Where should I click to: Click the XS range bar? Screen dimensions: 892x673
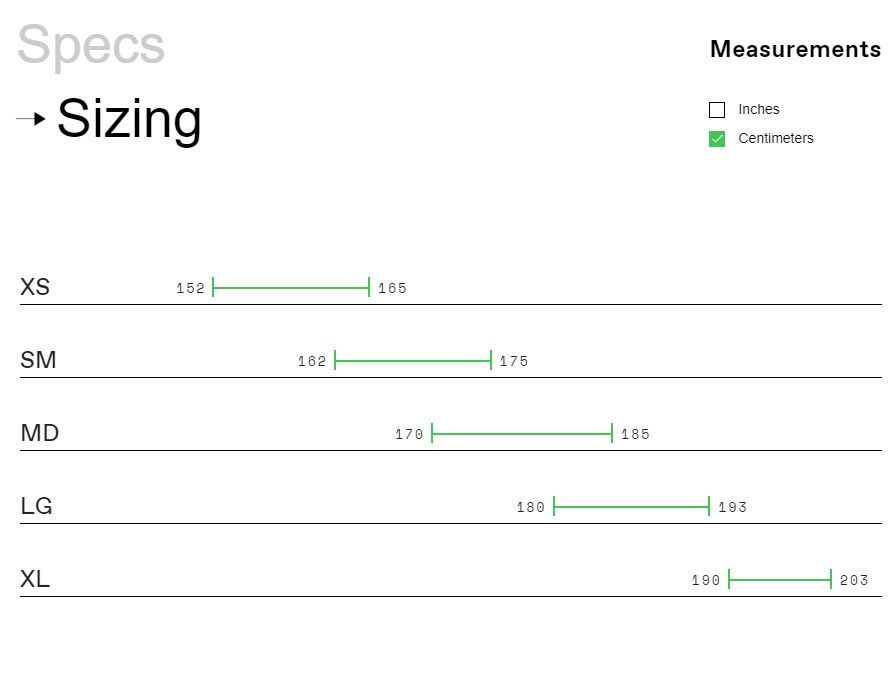[290, 287]
